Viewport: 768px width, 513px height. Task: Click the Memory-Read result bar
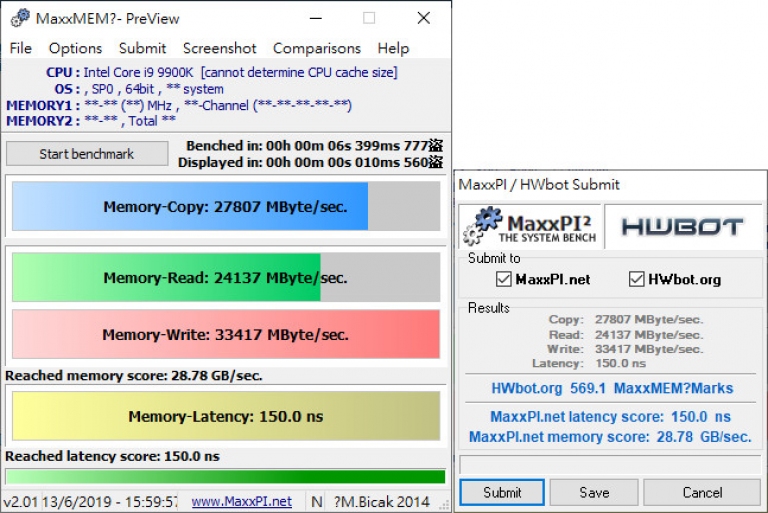click(226, 277)
